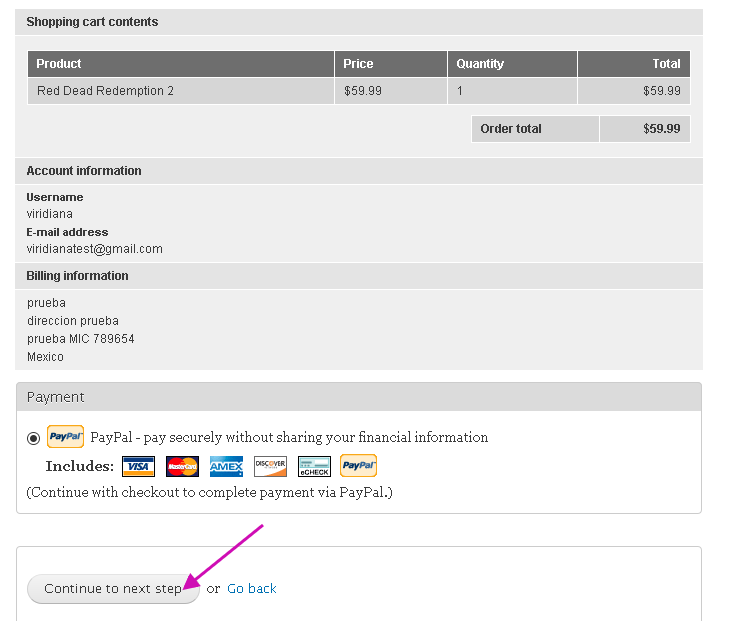Click Continue to next step button
The width and height of the screenshot is (737, 621).
click(113, 589)
